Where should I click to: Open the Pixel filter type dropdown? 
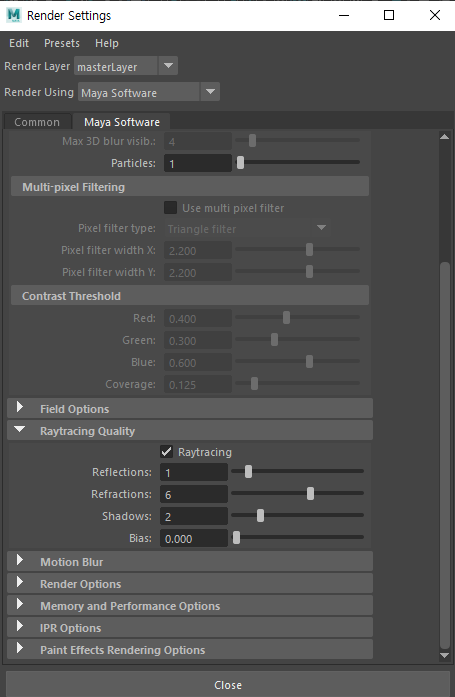[247, 228]
